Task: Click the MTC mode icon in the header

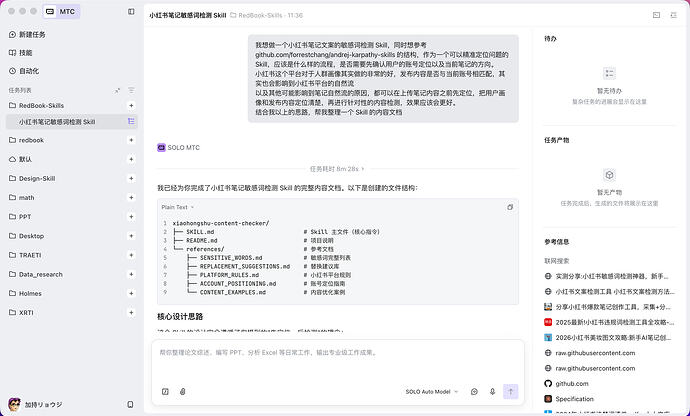Action: pos(50,11)
